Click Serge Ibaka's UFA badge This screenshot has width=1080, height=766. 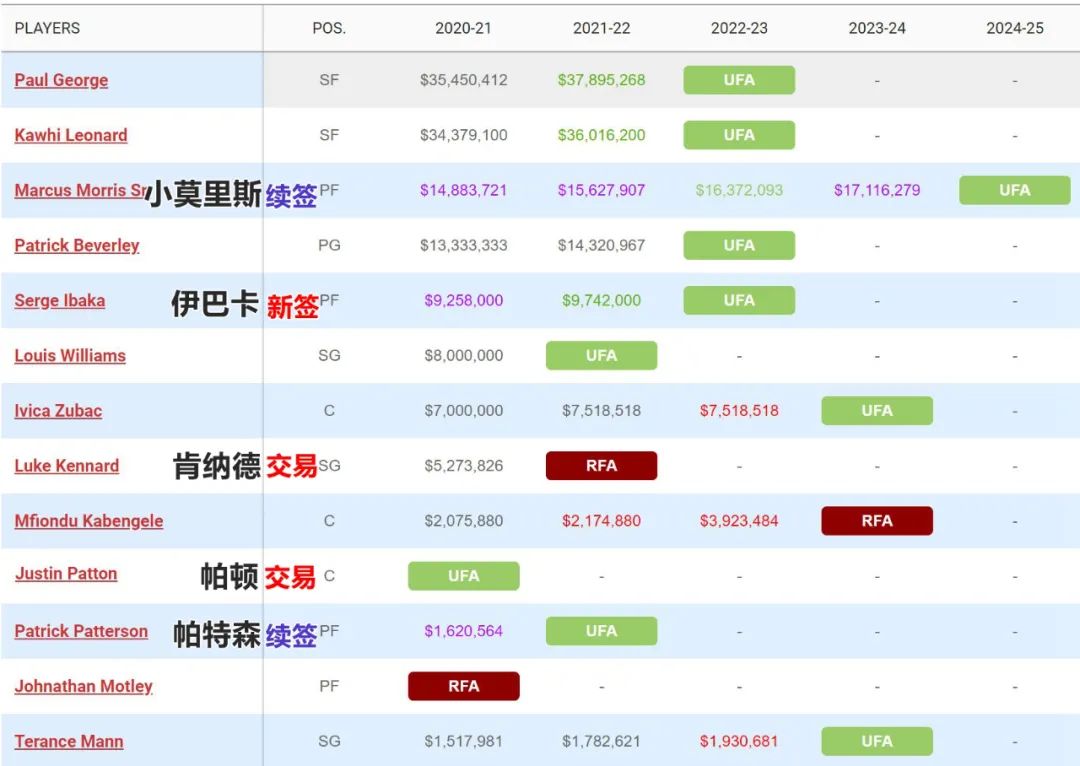[739, 300]
